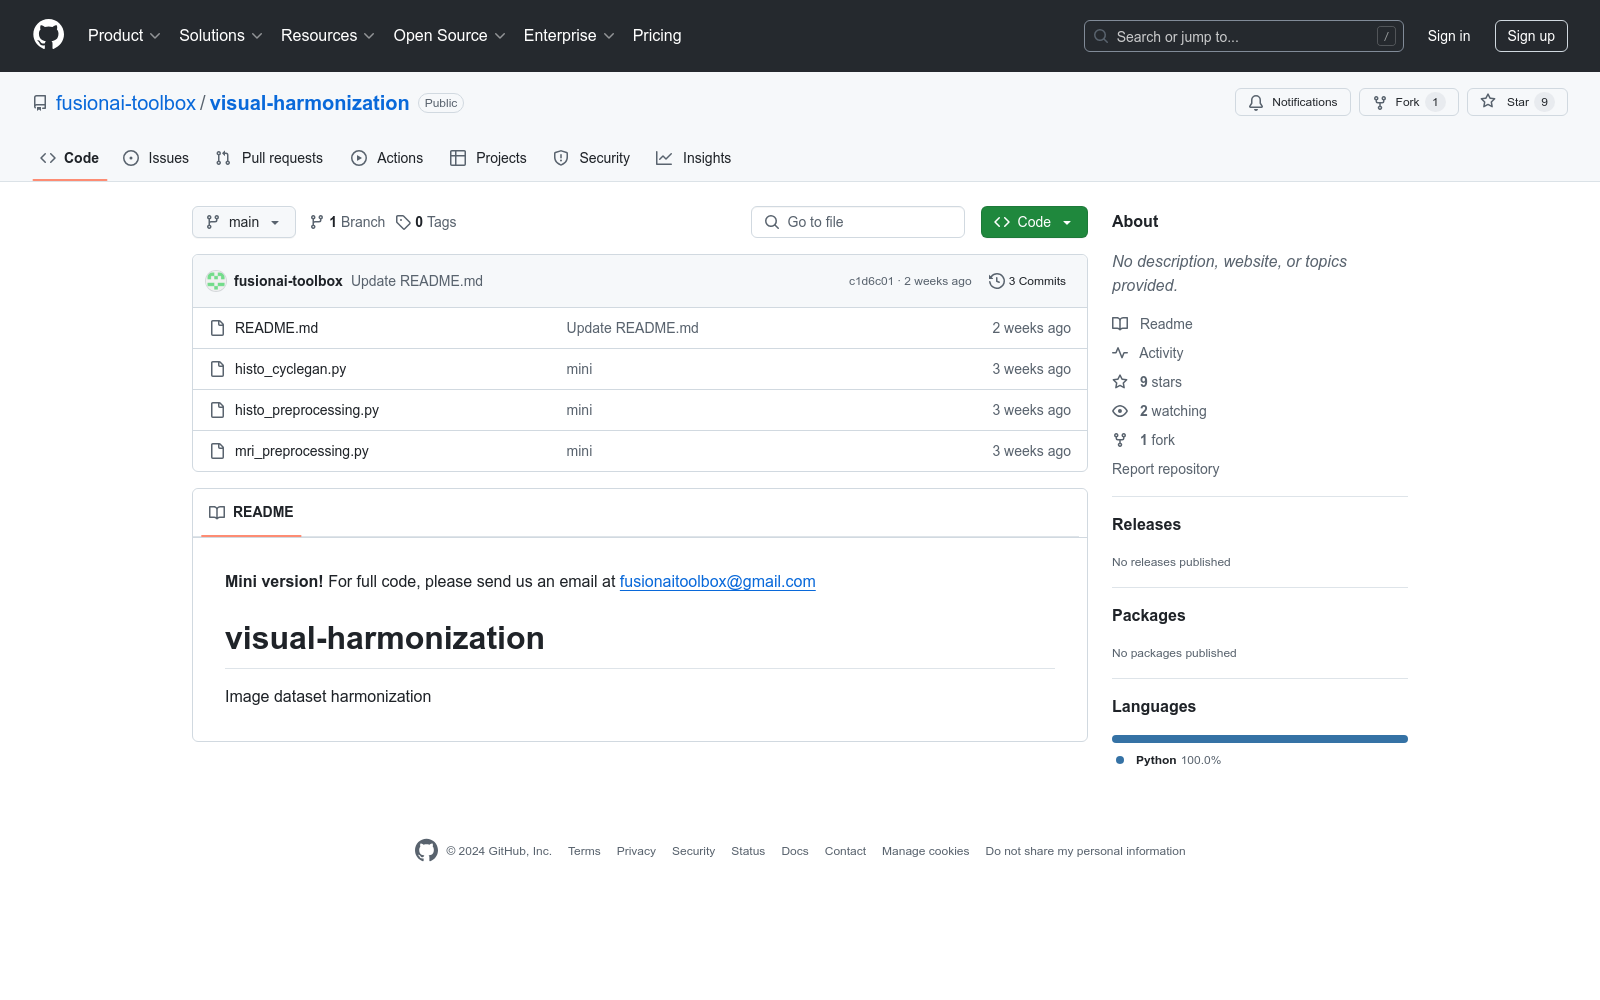The image size is (1600, 1000).
Task: Open histo_preprocessing.py file
Action: pos(307,410)
